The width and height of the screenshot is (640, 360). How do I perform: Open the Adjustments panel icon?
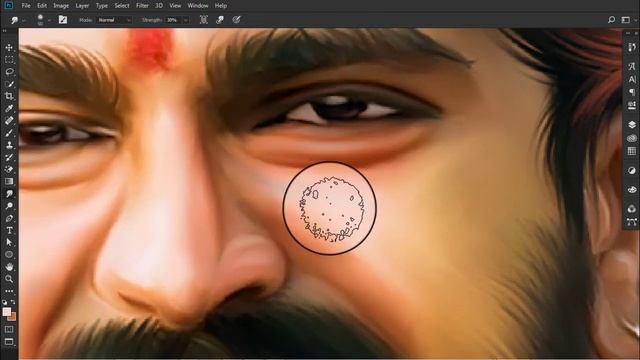(x=631, y=171)
